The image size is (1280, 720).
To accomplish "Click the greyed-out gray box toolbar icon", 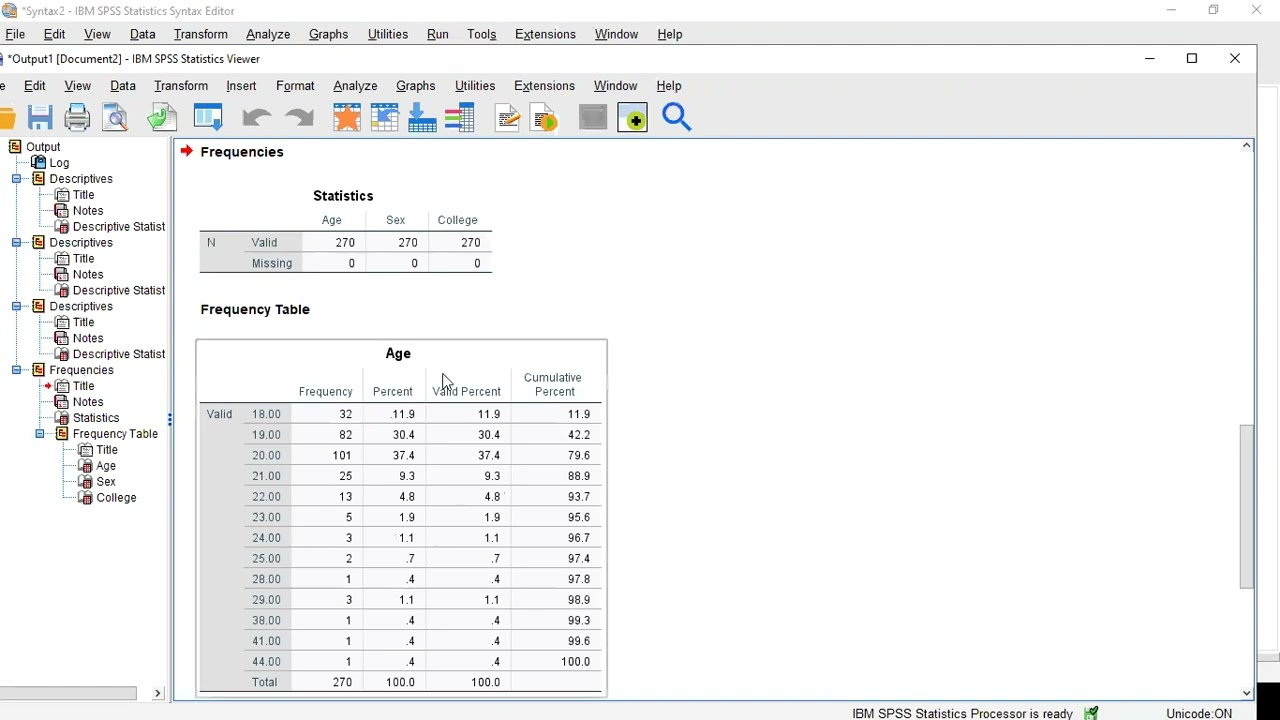I will pos(593,118).
